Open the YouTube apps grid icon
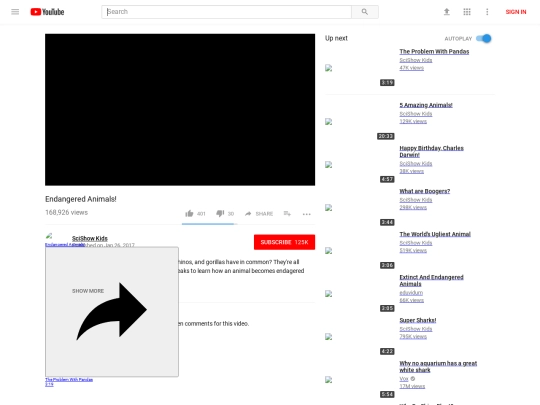Image resolution: width=540 pixels, height=405 pixels. pos(467,12)
